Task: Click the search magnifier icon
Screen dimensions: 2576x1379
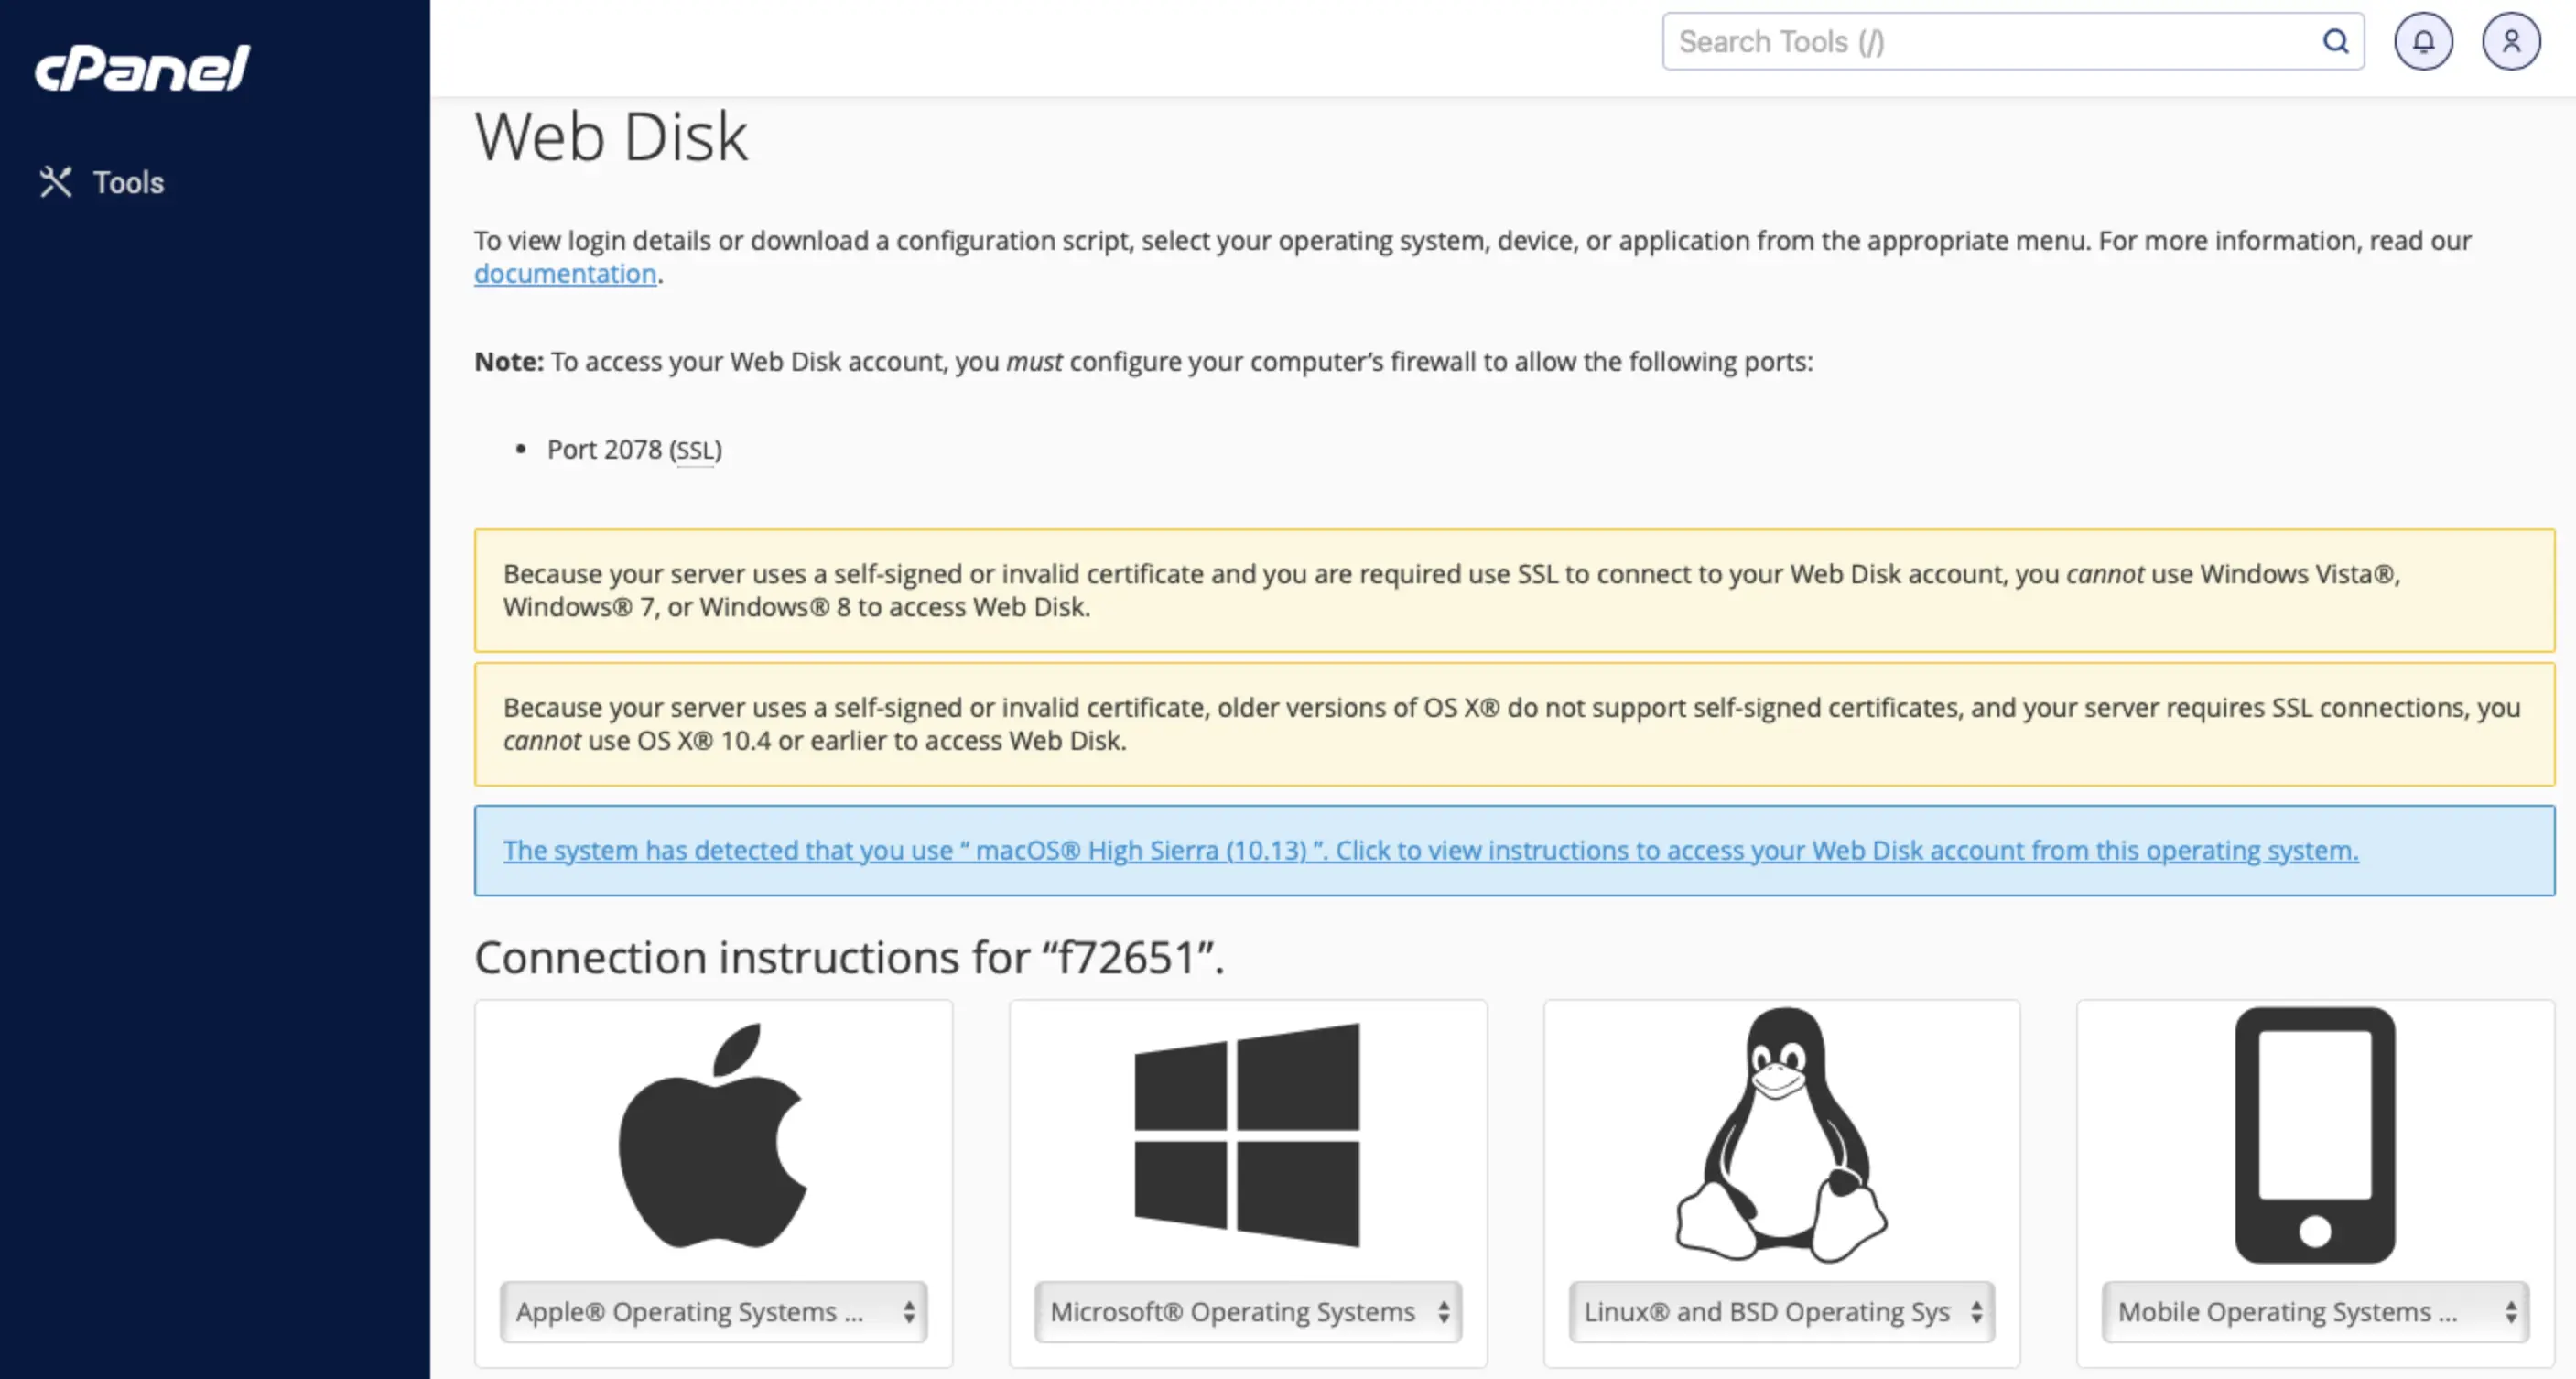Action: tap(2335, 42)
